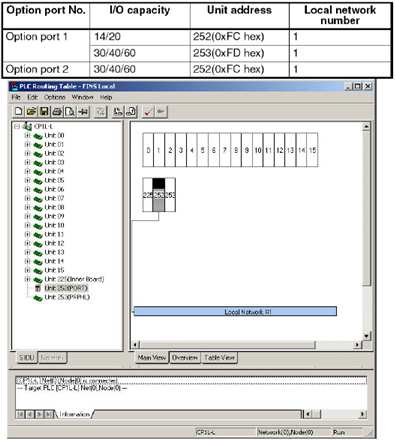Image resolution: width=396 pixels, height=441 pixels.
Task: Collapse the CP1L-L root node
Action: coord(17,126)
